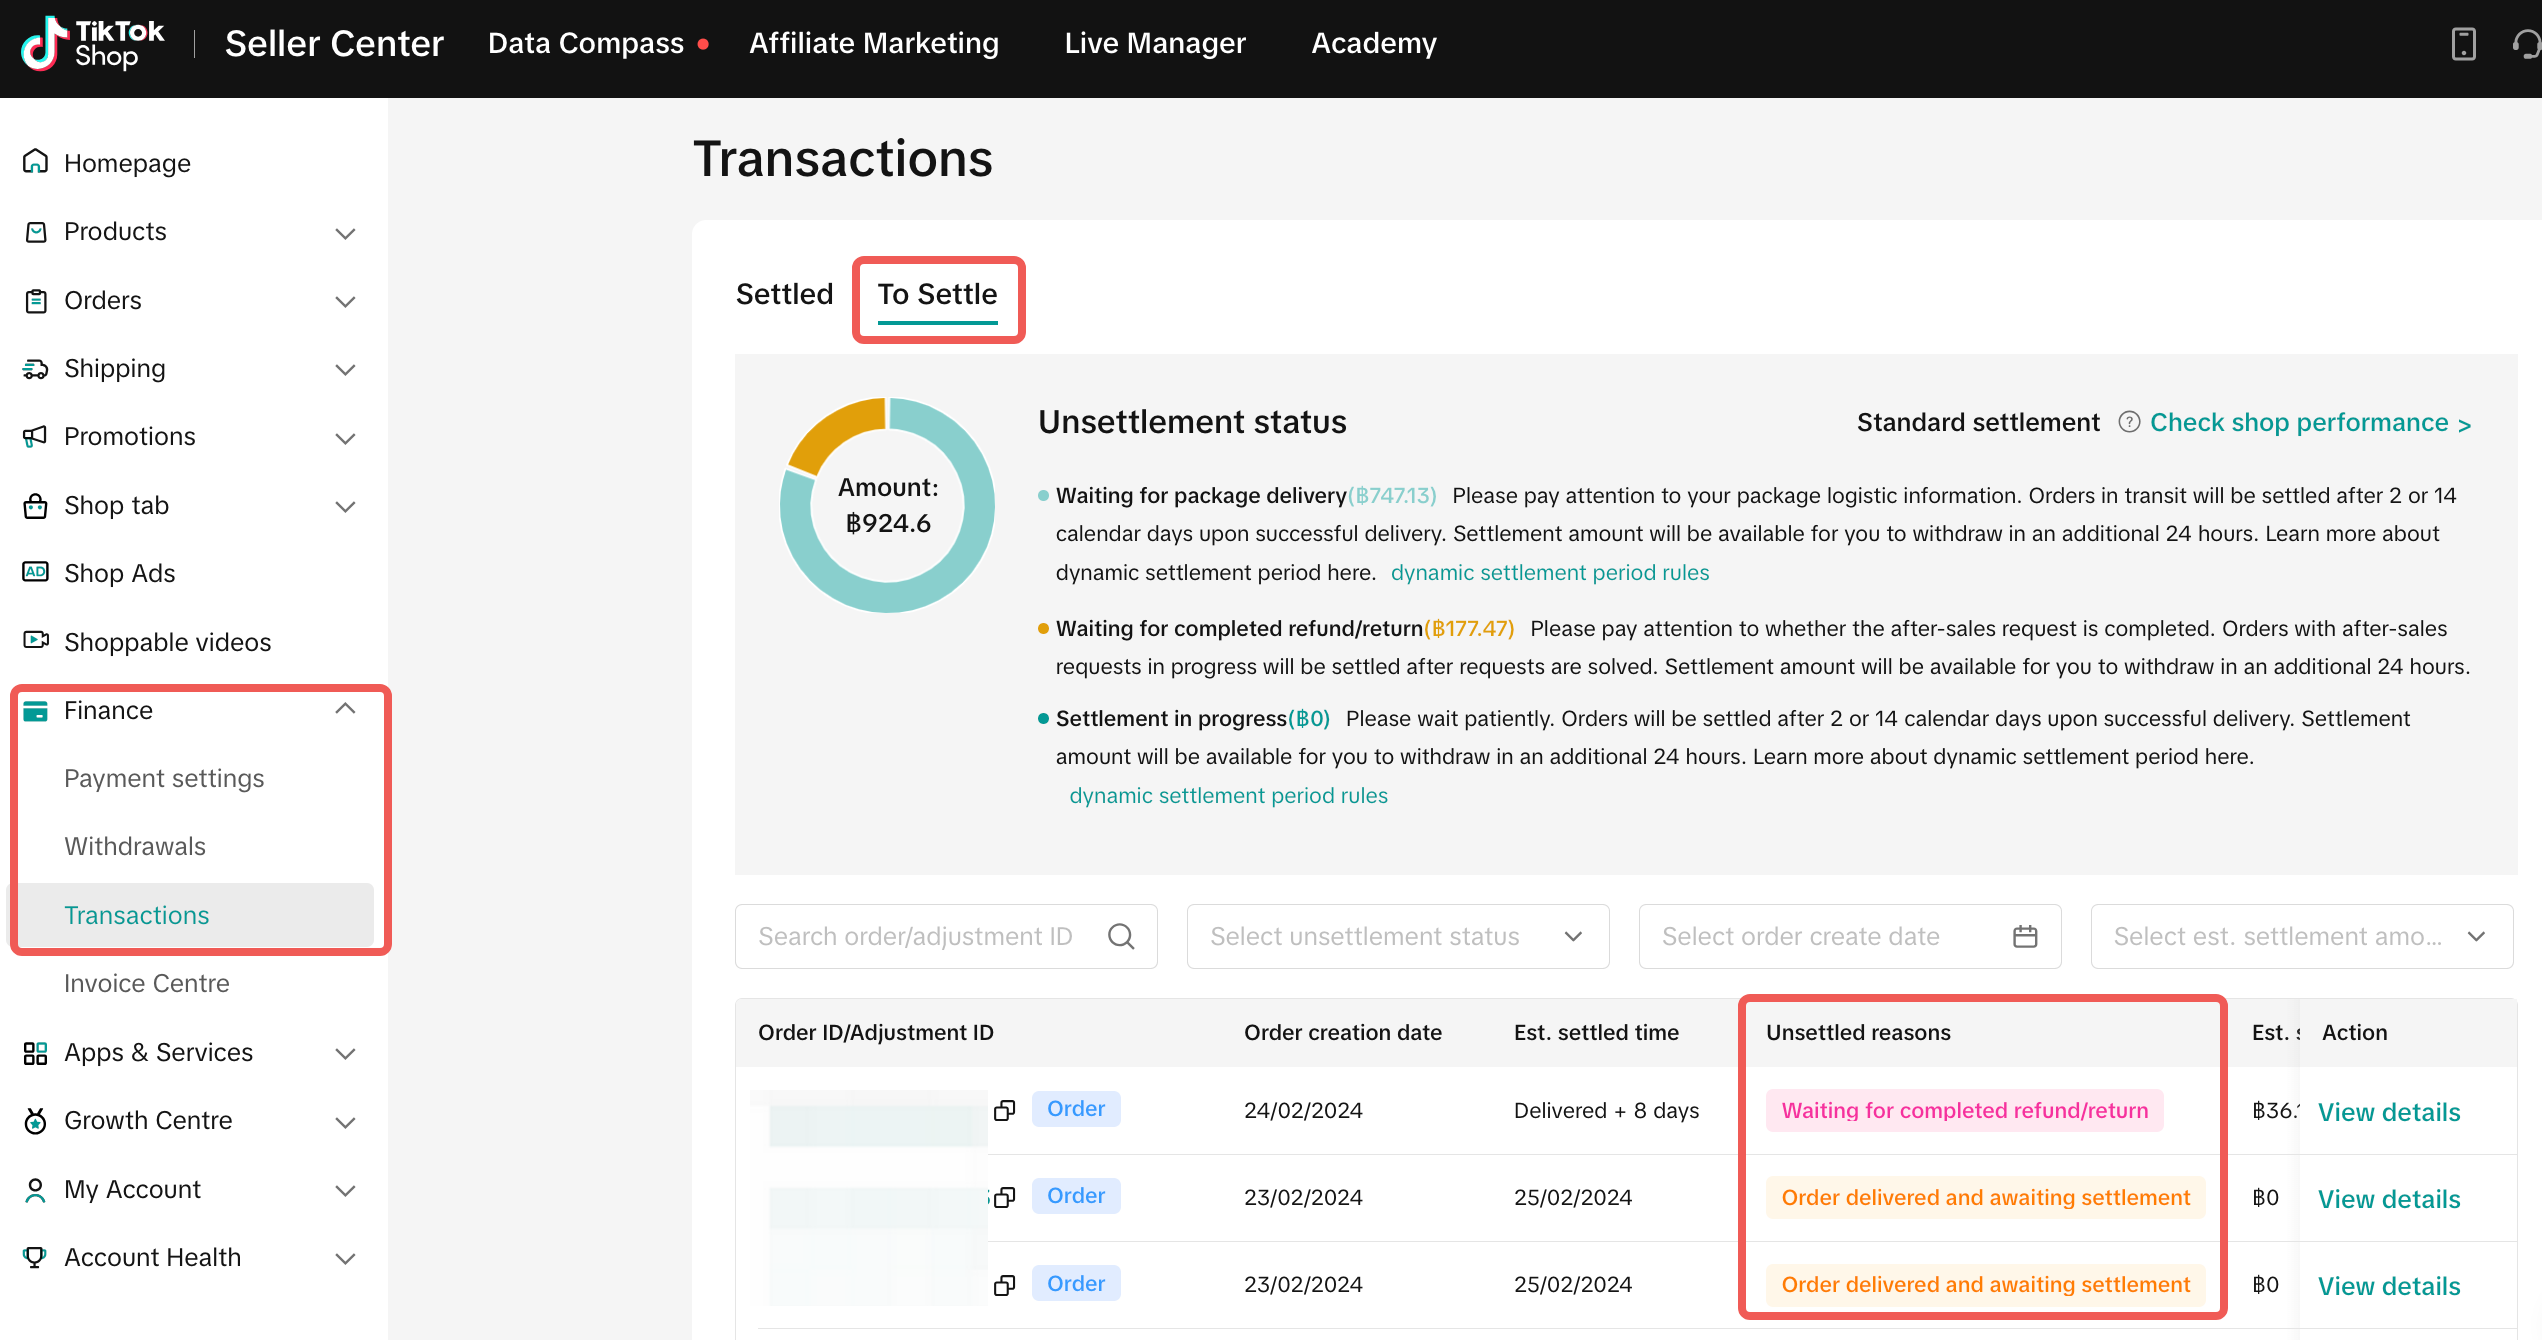This screenshot has height=1340, width=2542.
Task: Open the Select unsettlement status dropdown
Action: (x=1397, y=936)
